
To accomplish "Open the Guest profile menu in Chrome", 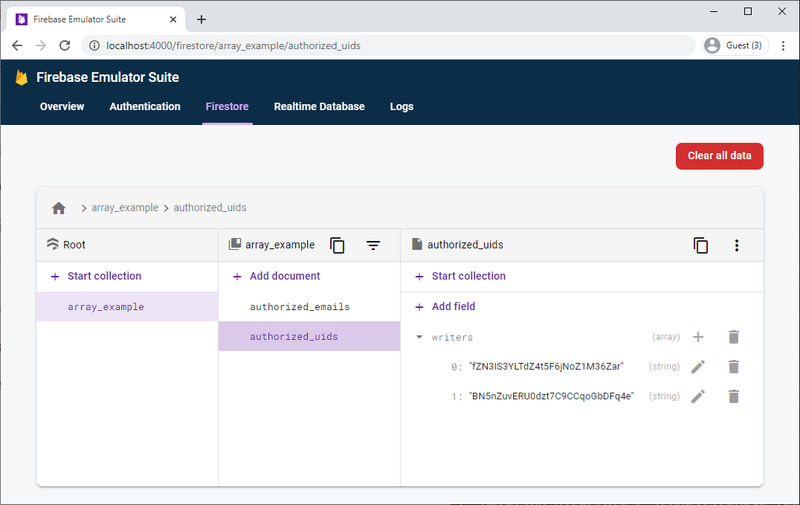I will 733,45.
